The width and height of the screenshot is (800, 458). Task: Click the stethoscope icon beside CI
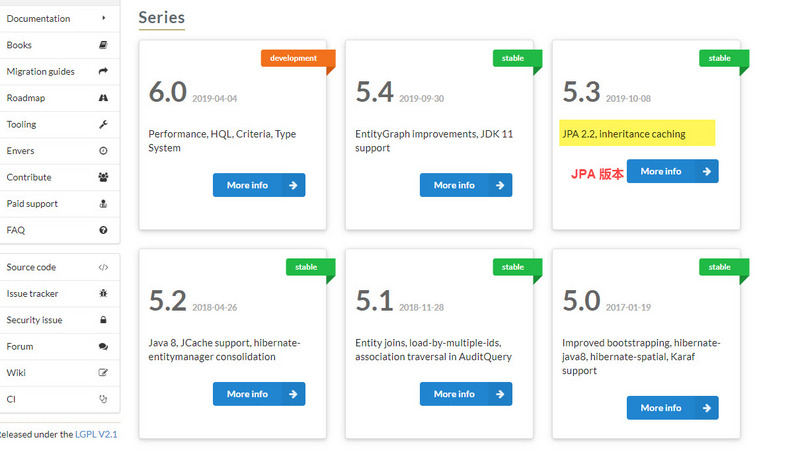point(103,399)
